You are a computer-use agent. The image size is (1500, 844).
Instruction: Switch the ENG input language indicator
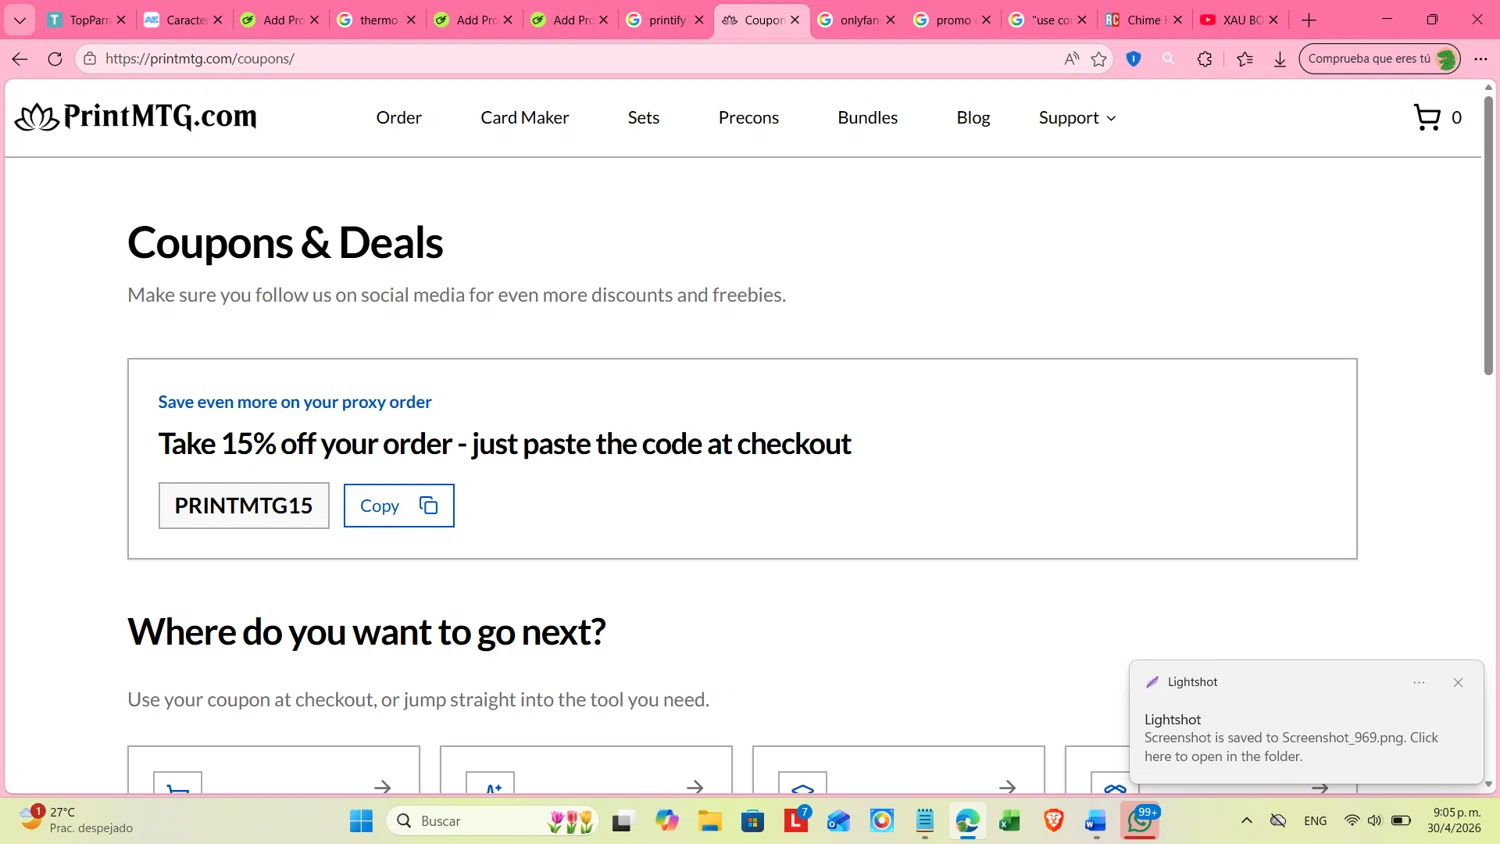pyautogui.click(x=1315, y=821)
